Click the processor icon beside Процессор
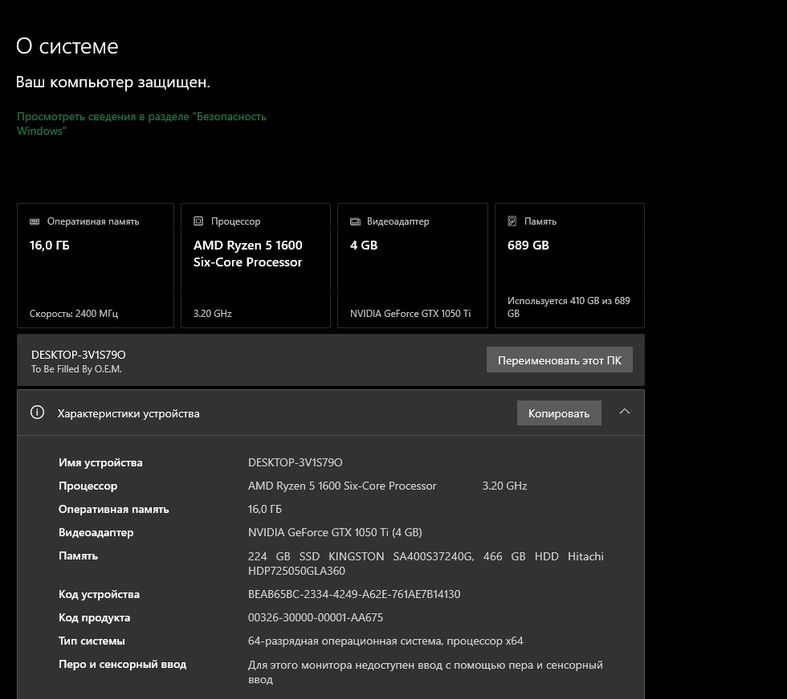Screen dimensions: 787x699 (x=199, y=222)
